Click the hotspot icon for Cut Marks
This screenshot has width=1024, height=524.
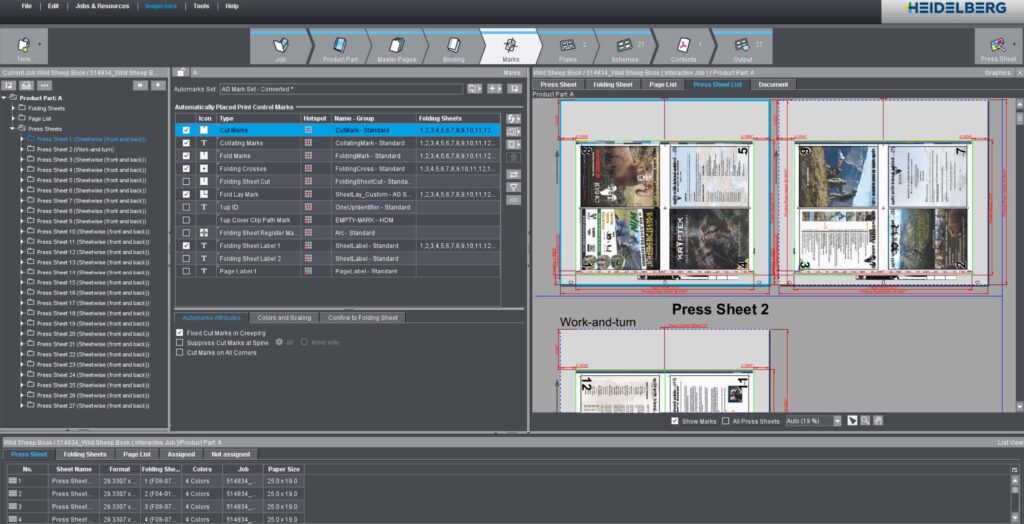point(309,130)
